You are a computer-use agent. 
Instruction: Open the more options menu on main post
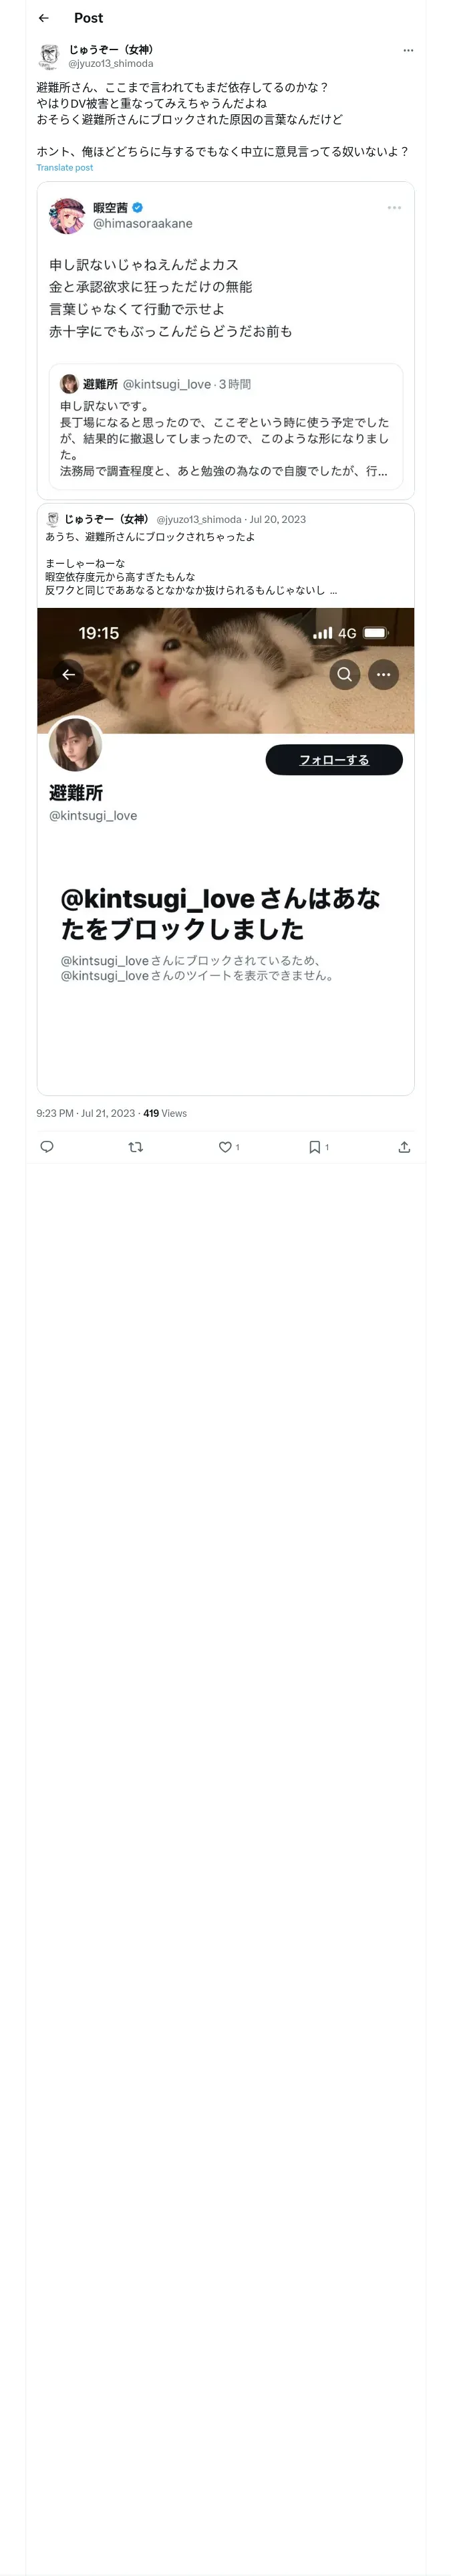pos(407,50)
